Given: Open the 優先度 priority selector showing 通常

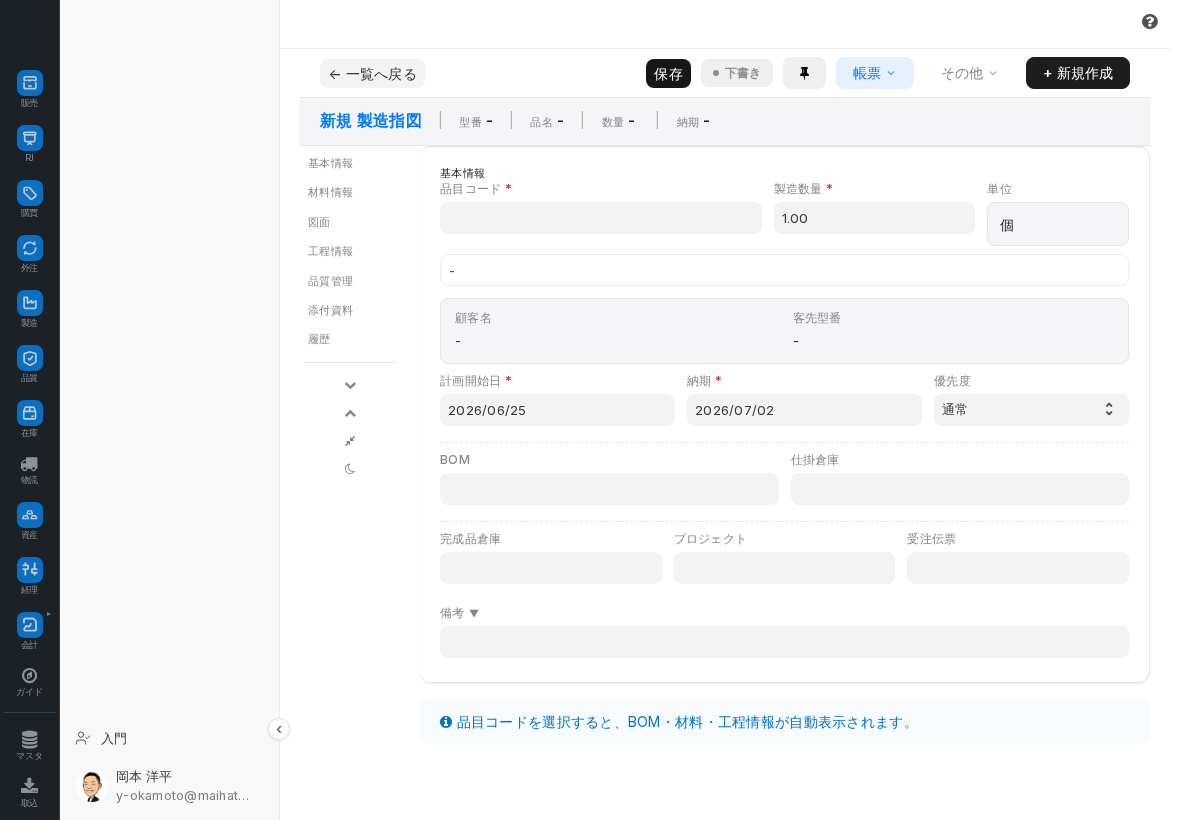Looking at the screenshot, I should (x=1030, y=410).
